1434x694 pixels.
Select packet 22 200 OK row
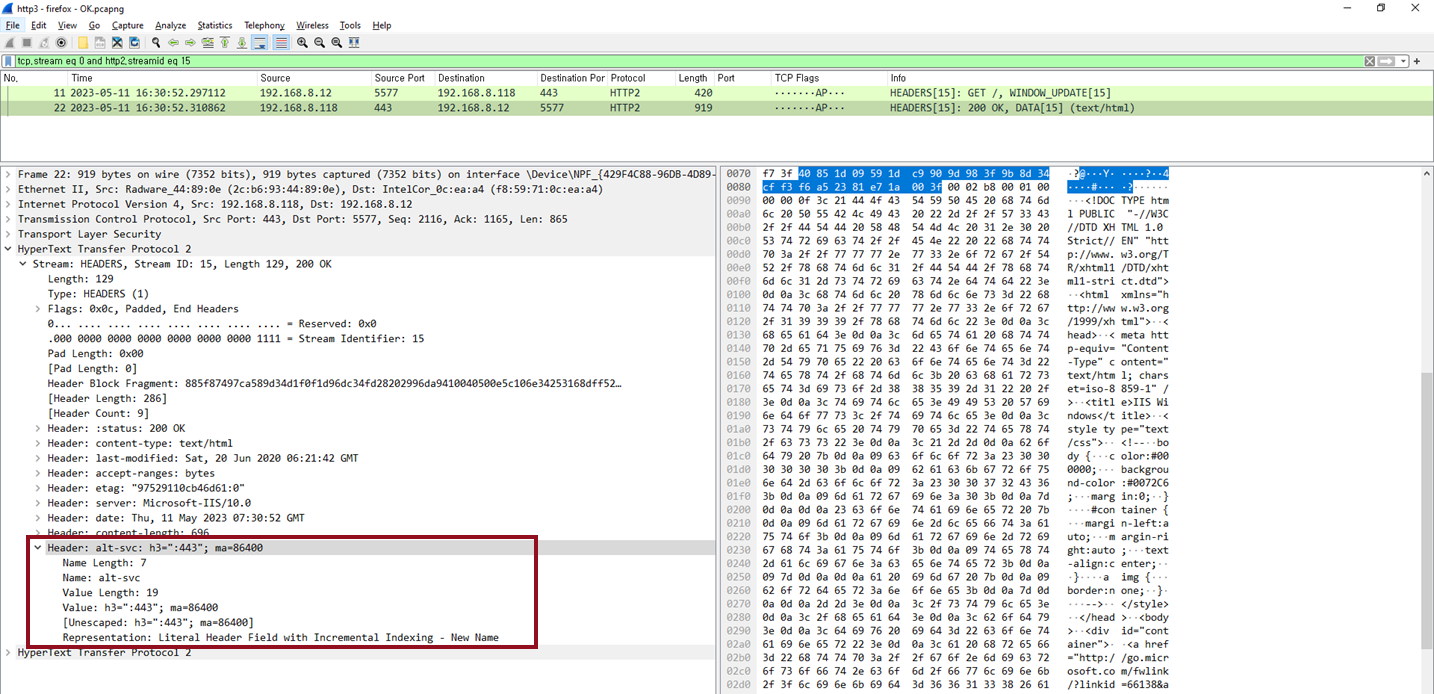[716, 108]
